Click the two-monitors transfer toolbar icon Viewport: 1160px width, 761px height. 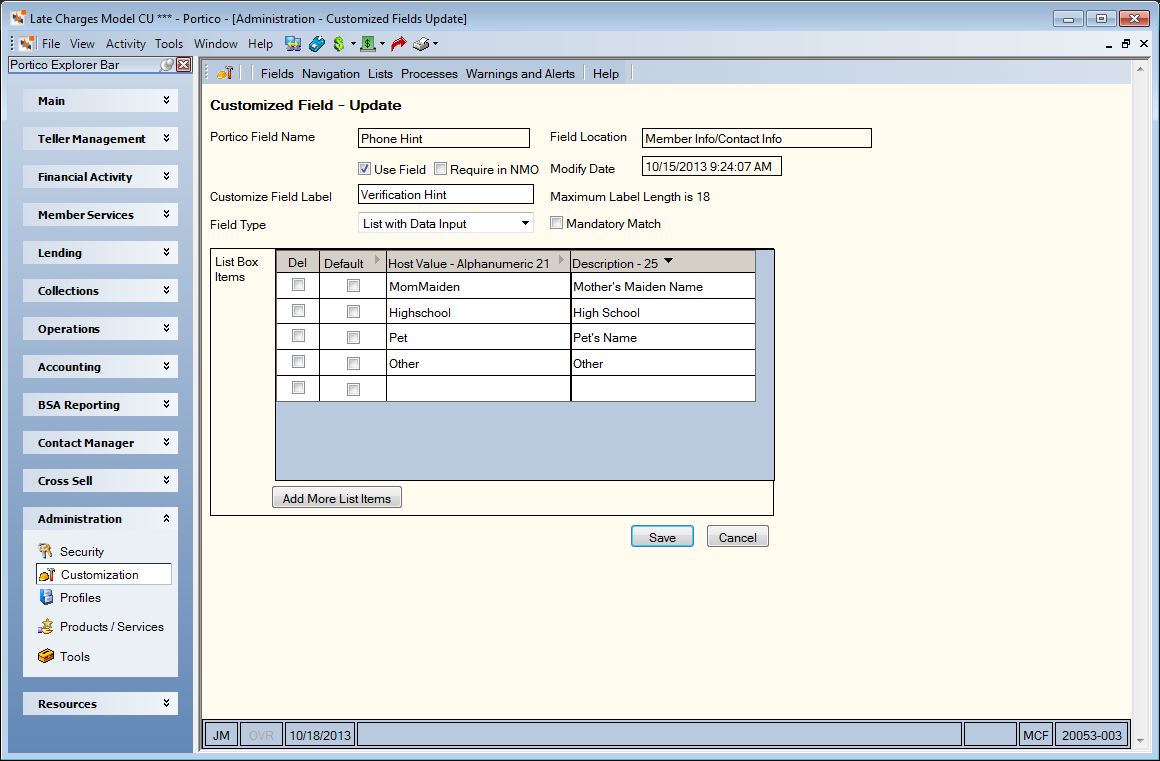293,44
